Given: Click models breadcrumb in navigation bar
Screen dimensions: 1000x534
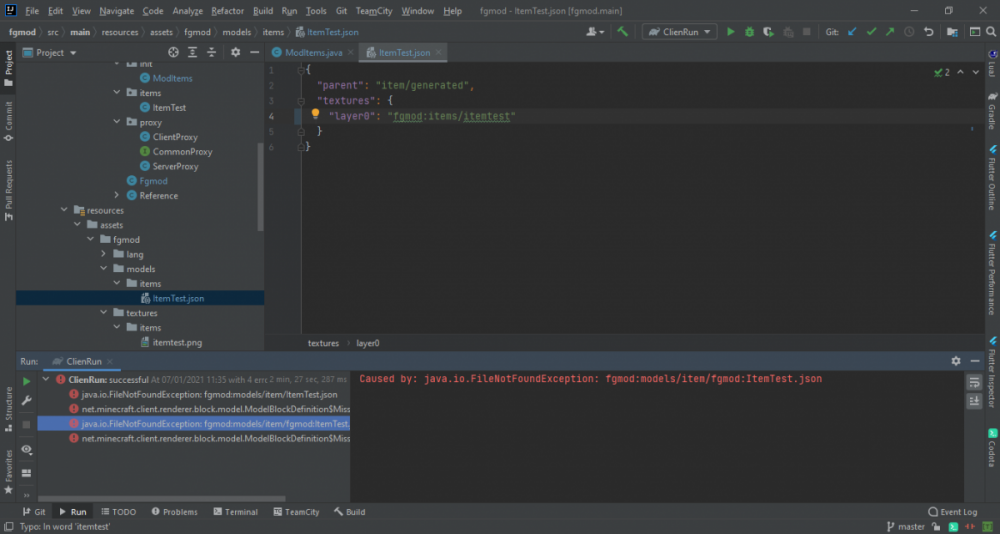Looking at the screenshot, I should (x=237, y=32).
